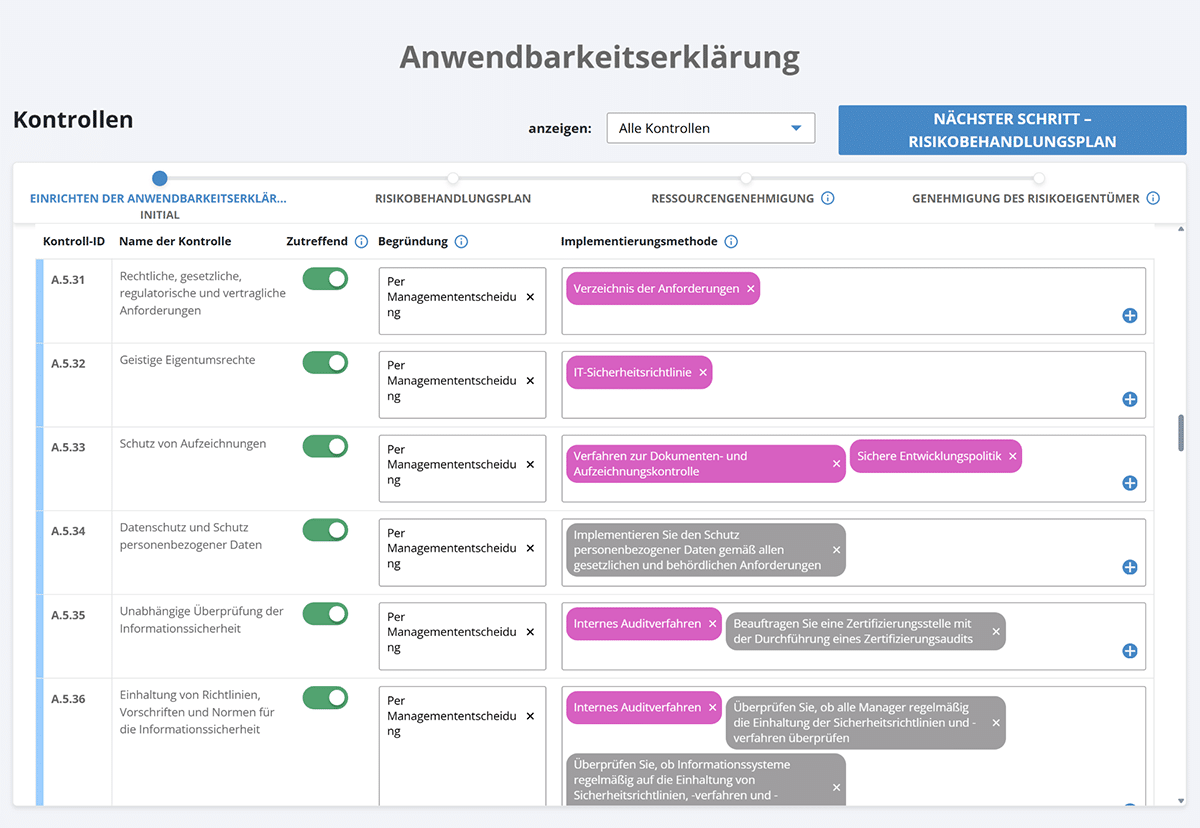The image size is (1200, 828).
Task: Click info icon beside Begründung header
Action: click(x=461, y=242)
